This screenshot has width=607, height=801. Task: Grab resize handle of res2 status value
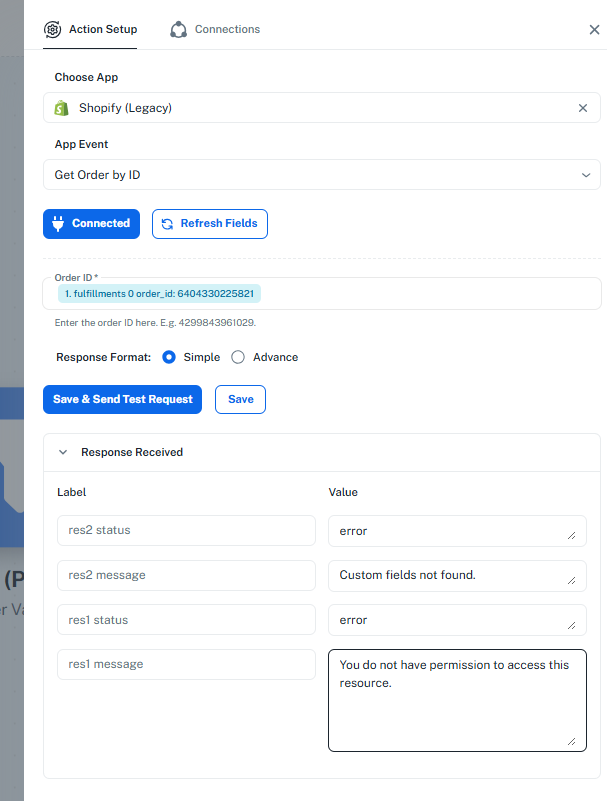pos(572,535)
